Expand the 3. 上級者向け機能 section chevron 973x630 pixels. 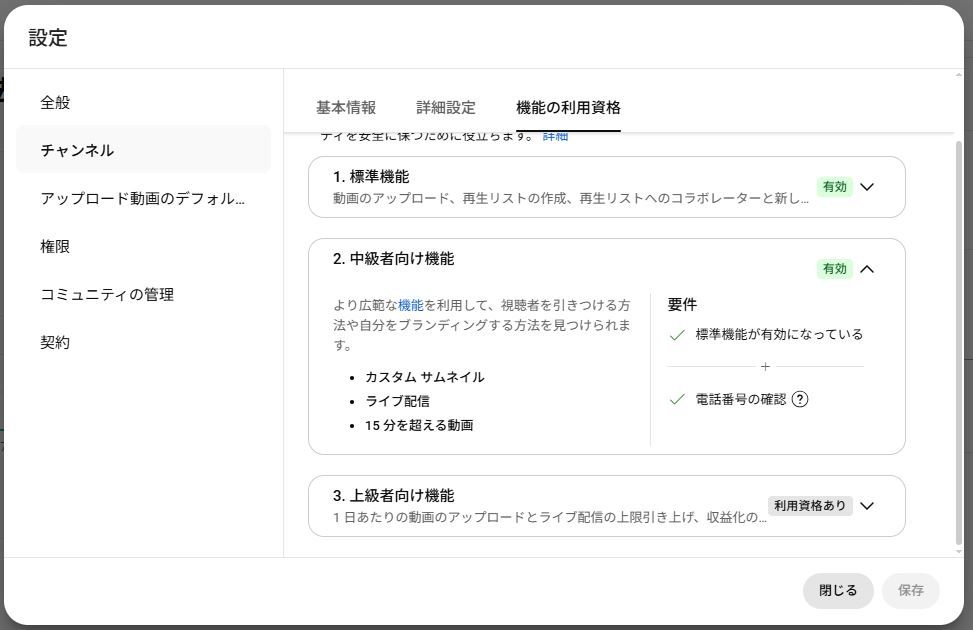click(x=867, y=506)
